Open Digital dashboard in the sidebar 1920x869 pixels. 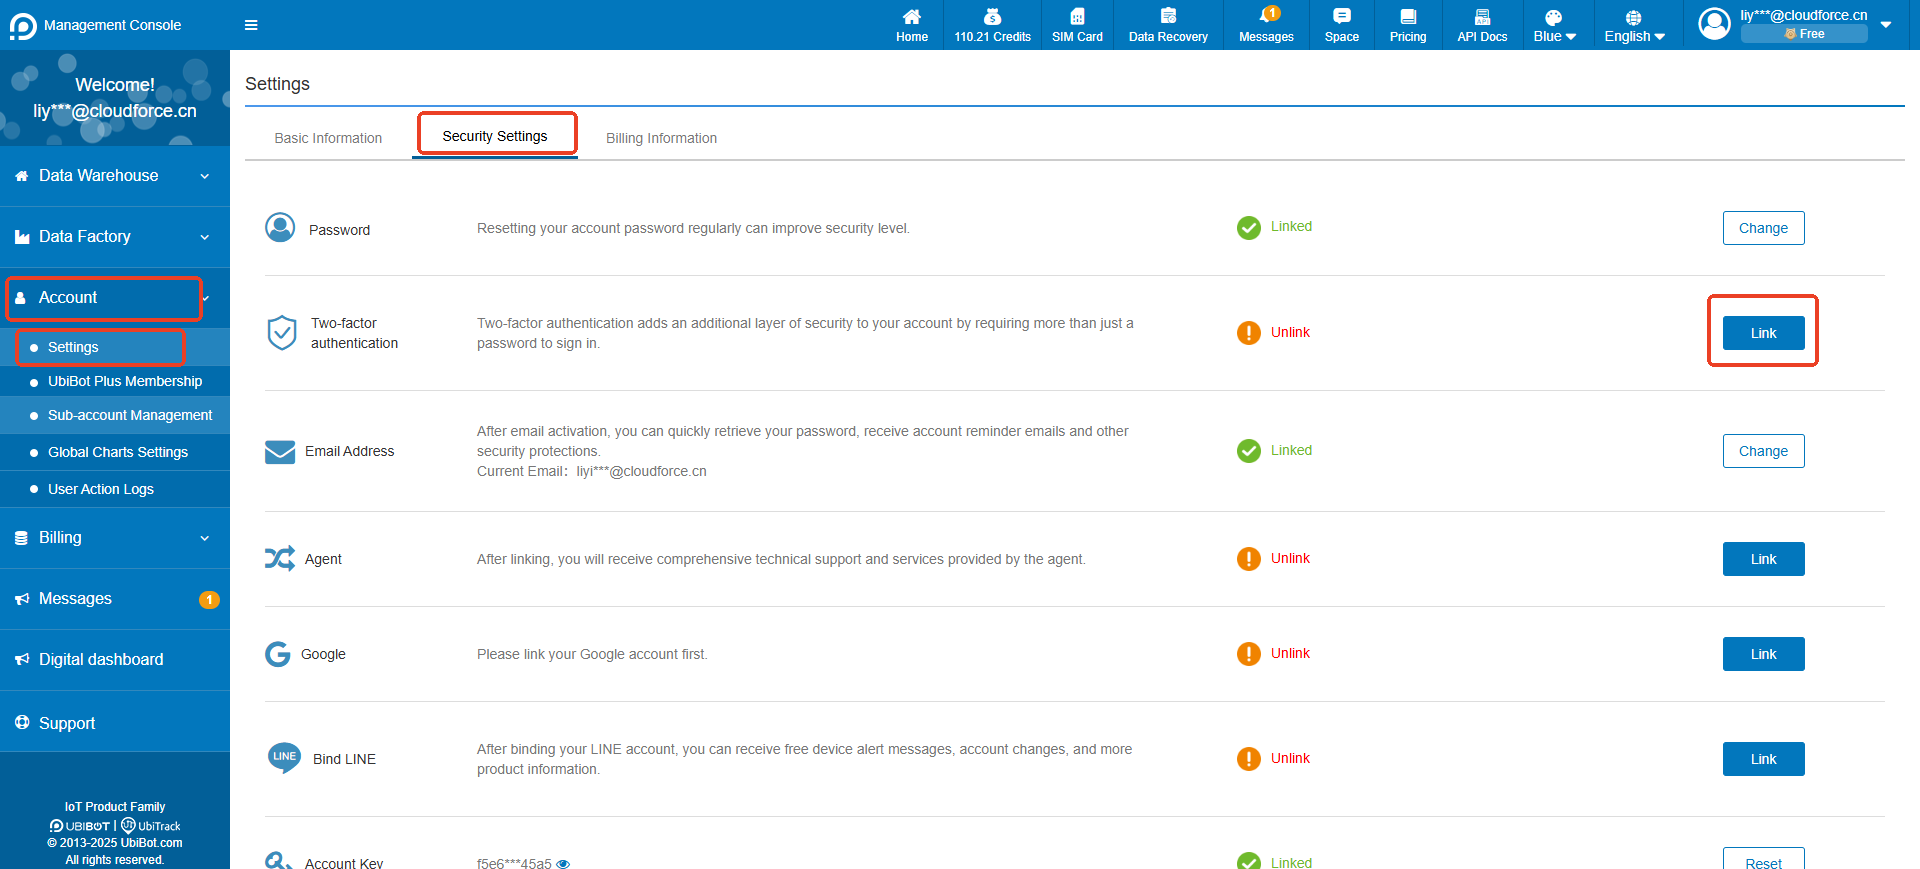pos(115,660)
